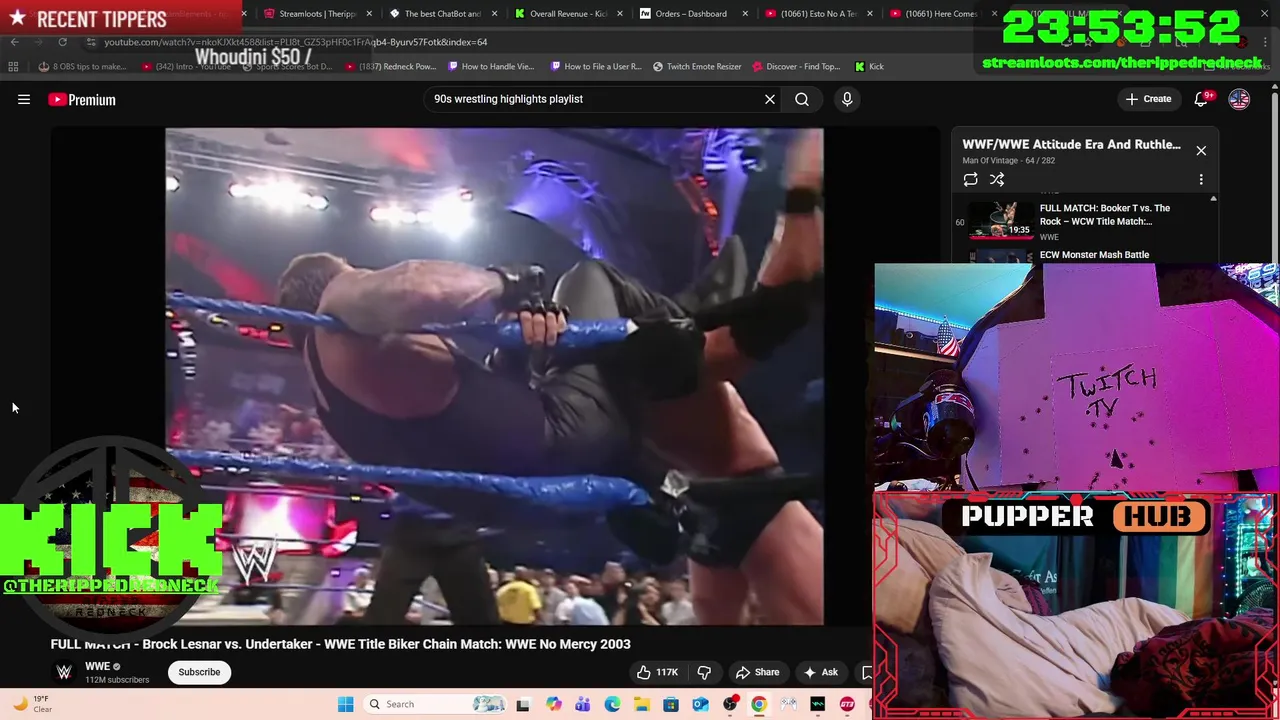Dislike the video with the thumbs-down
The height and width of the screenshot is (720, 1280).
pyautogui.click(x=704, y=672)
